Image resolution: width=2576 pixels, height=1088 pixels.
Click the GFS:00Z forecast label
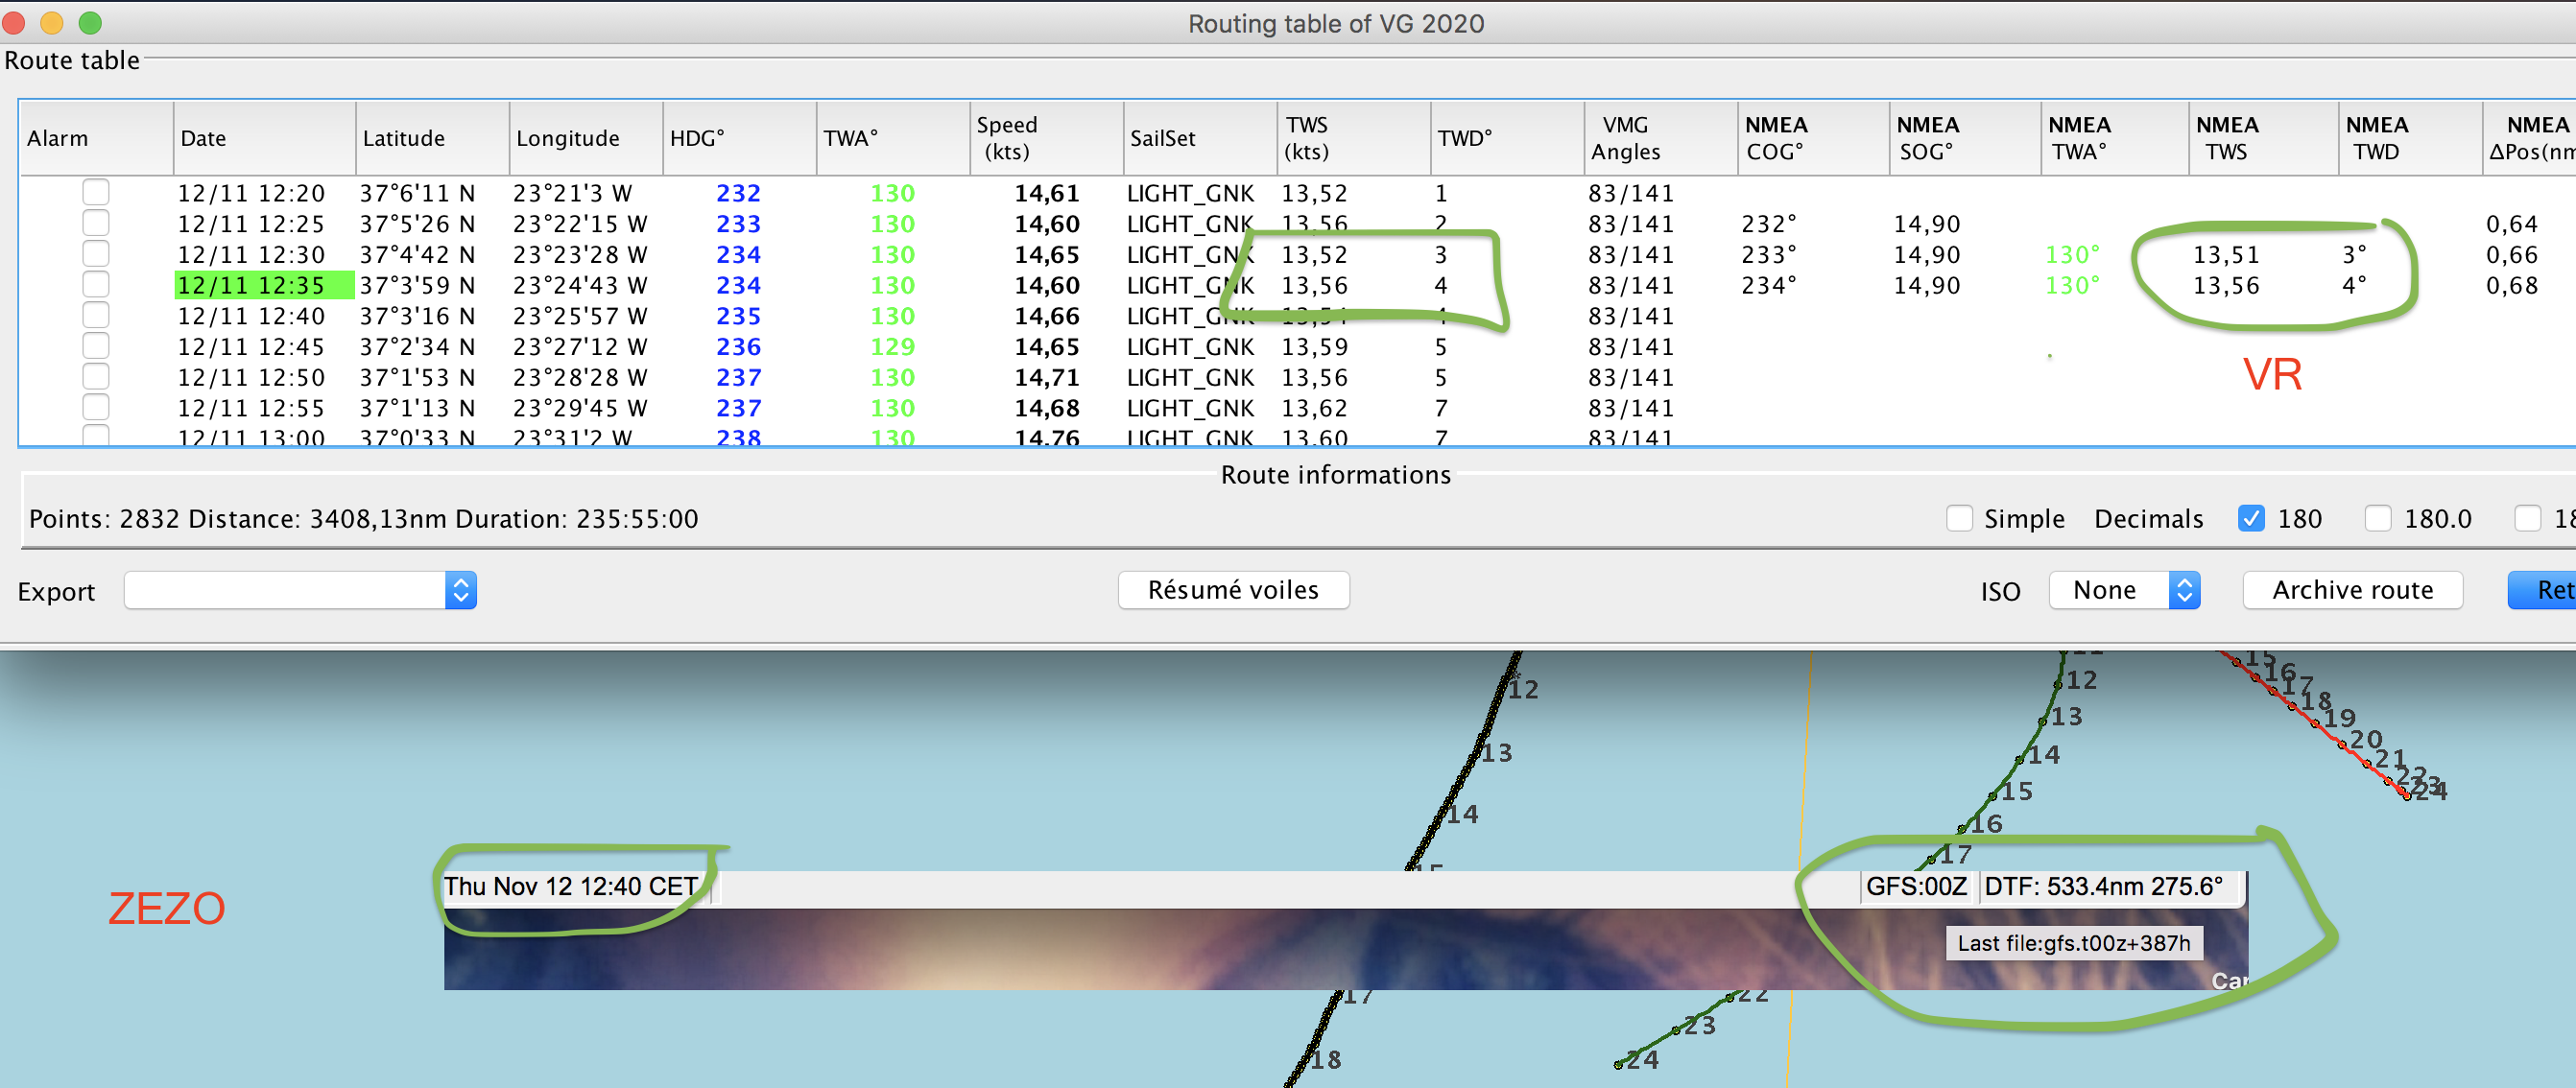(x=1915, y=886)
